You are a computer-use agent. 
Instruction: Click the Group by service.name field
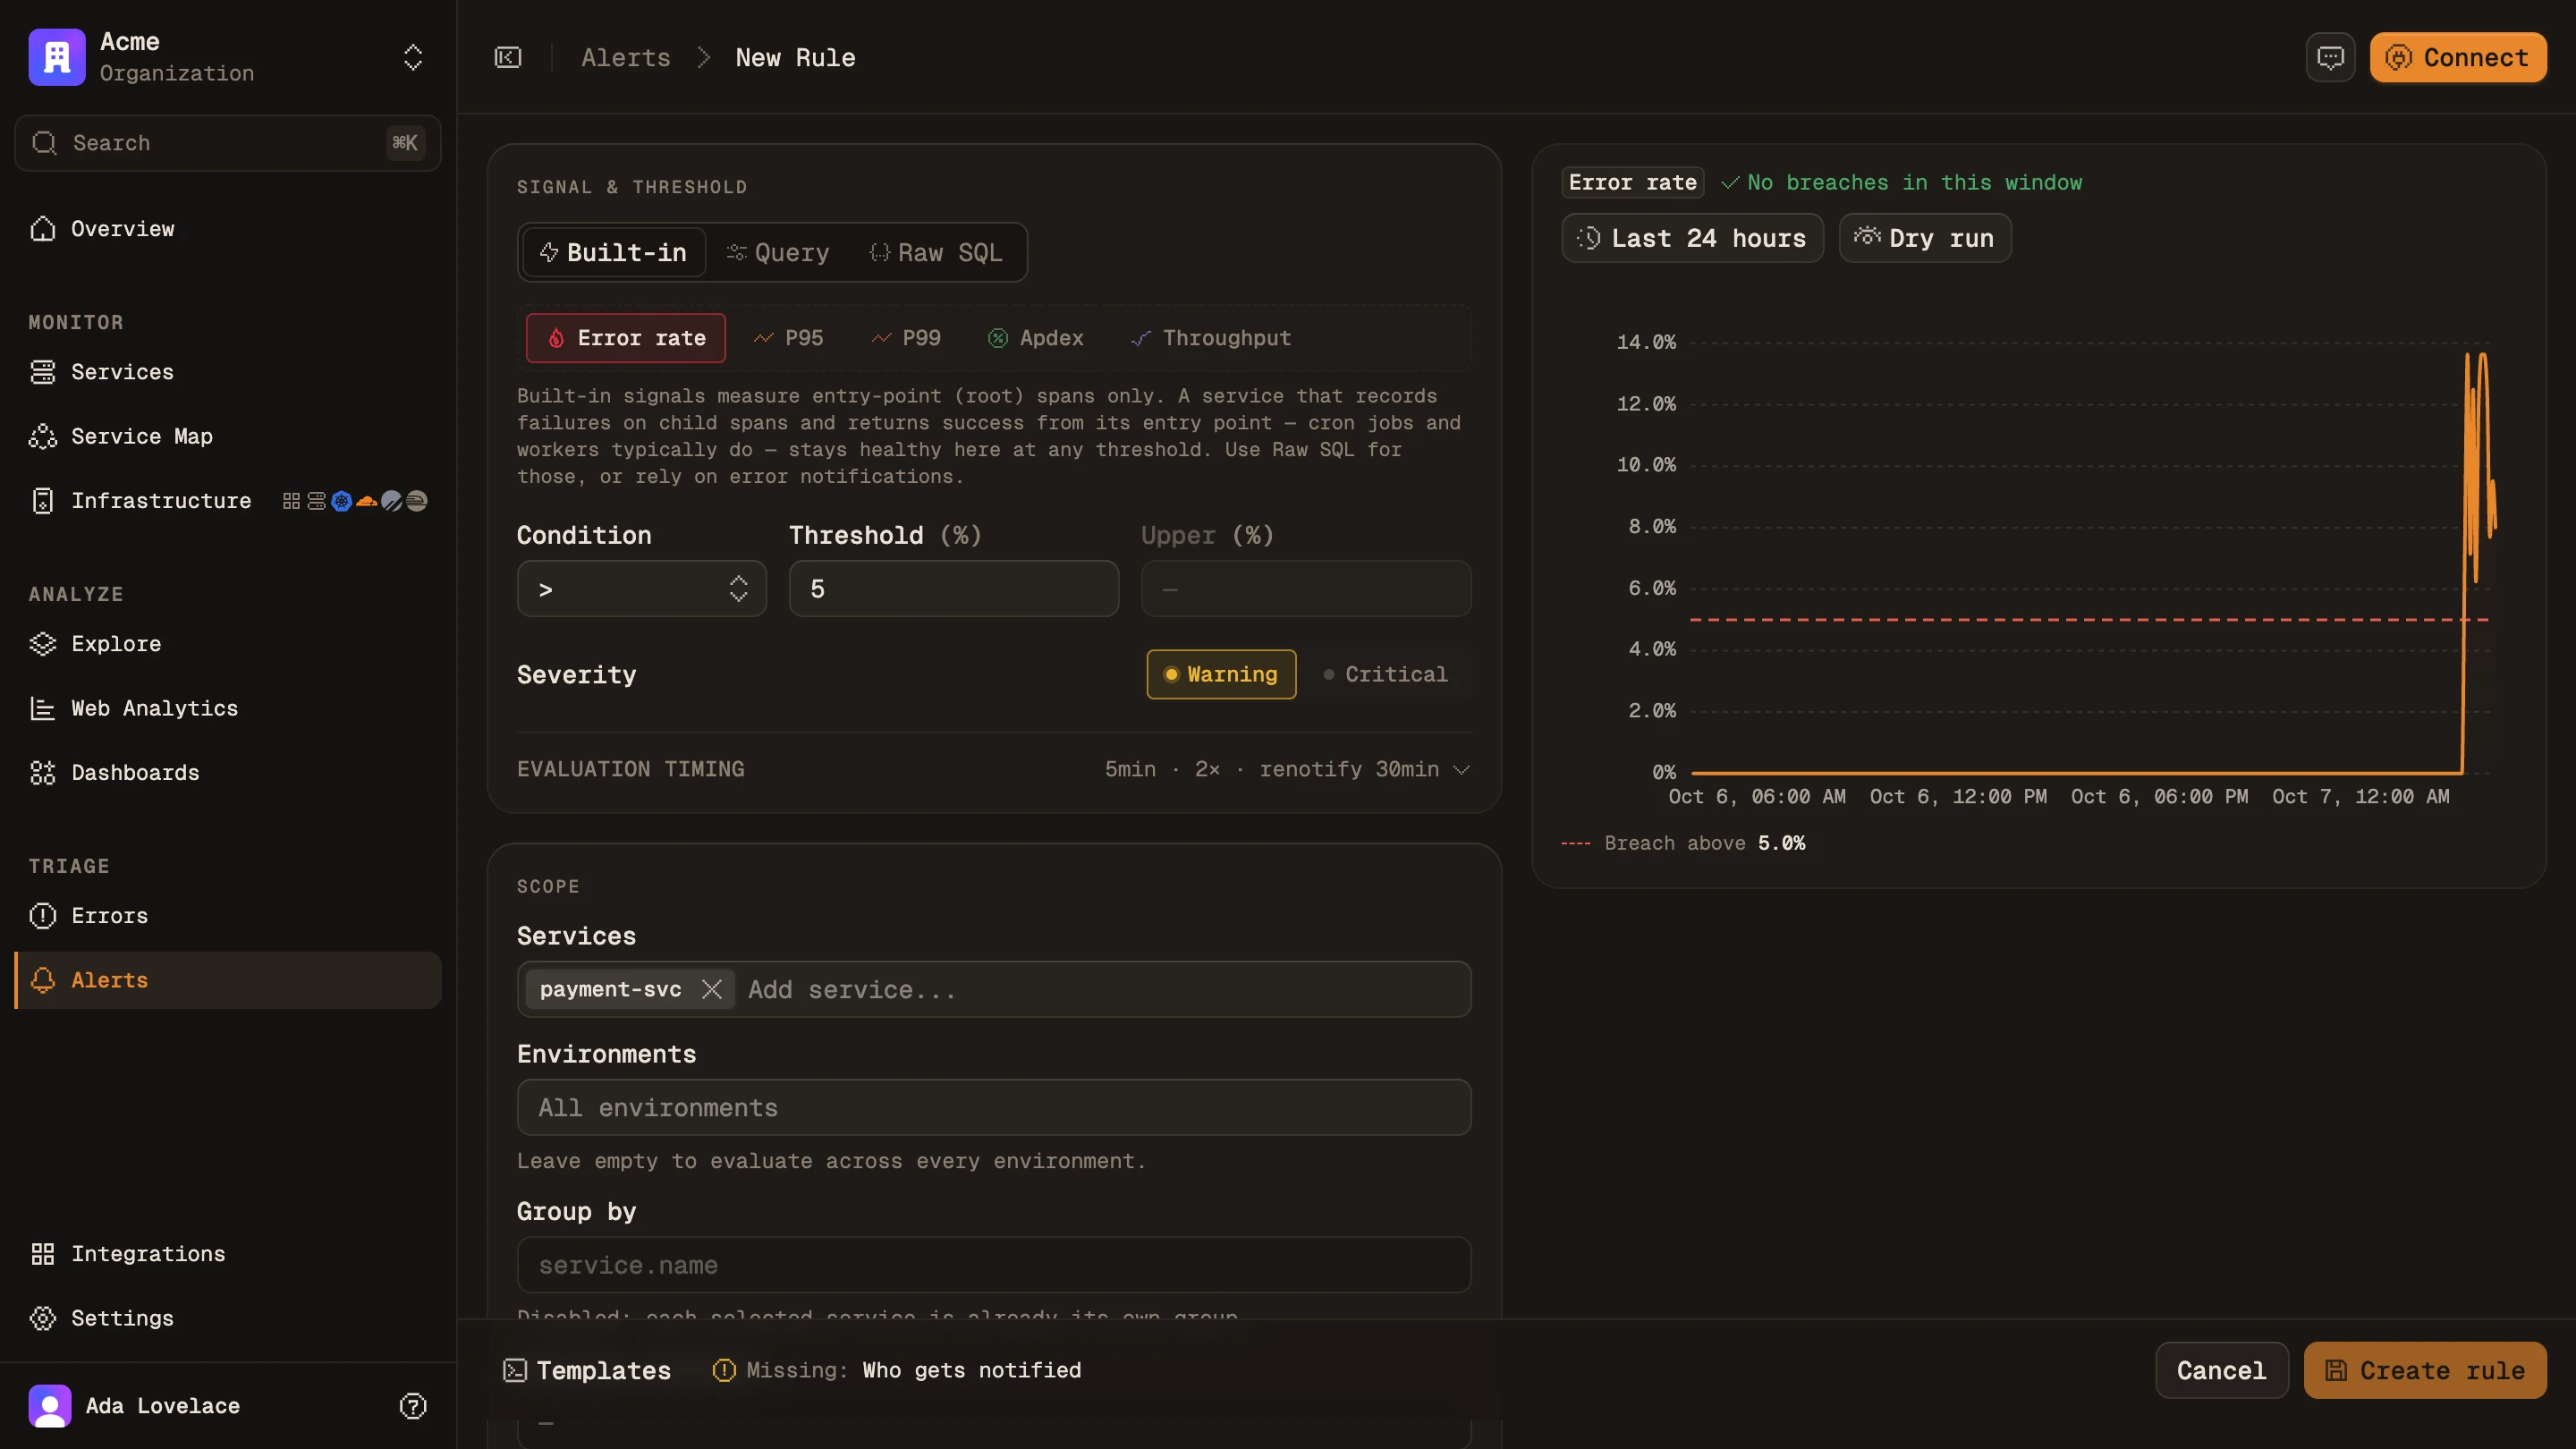(x=994, y=1265)
